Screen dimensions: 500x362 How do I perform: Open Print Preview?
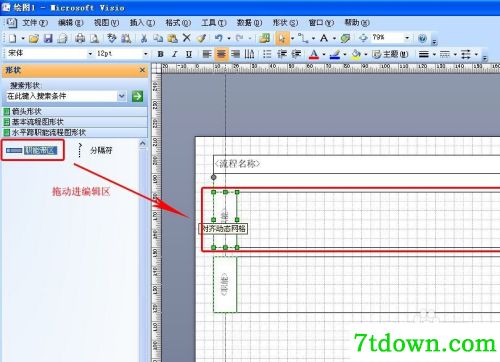95,38
